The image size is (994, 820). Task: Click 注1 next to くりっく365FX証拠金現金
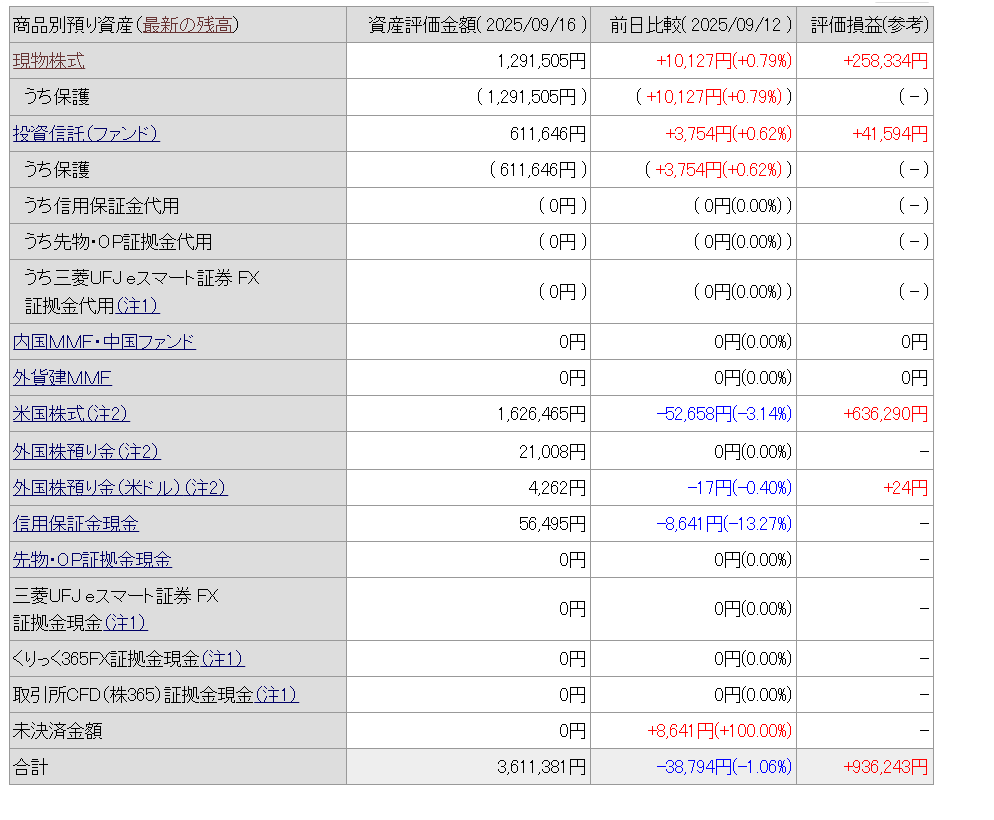coord(223,659)
